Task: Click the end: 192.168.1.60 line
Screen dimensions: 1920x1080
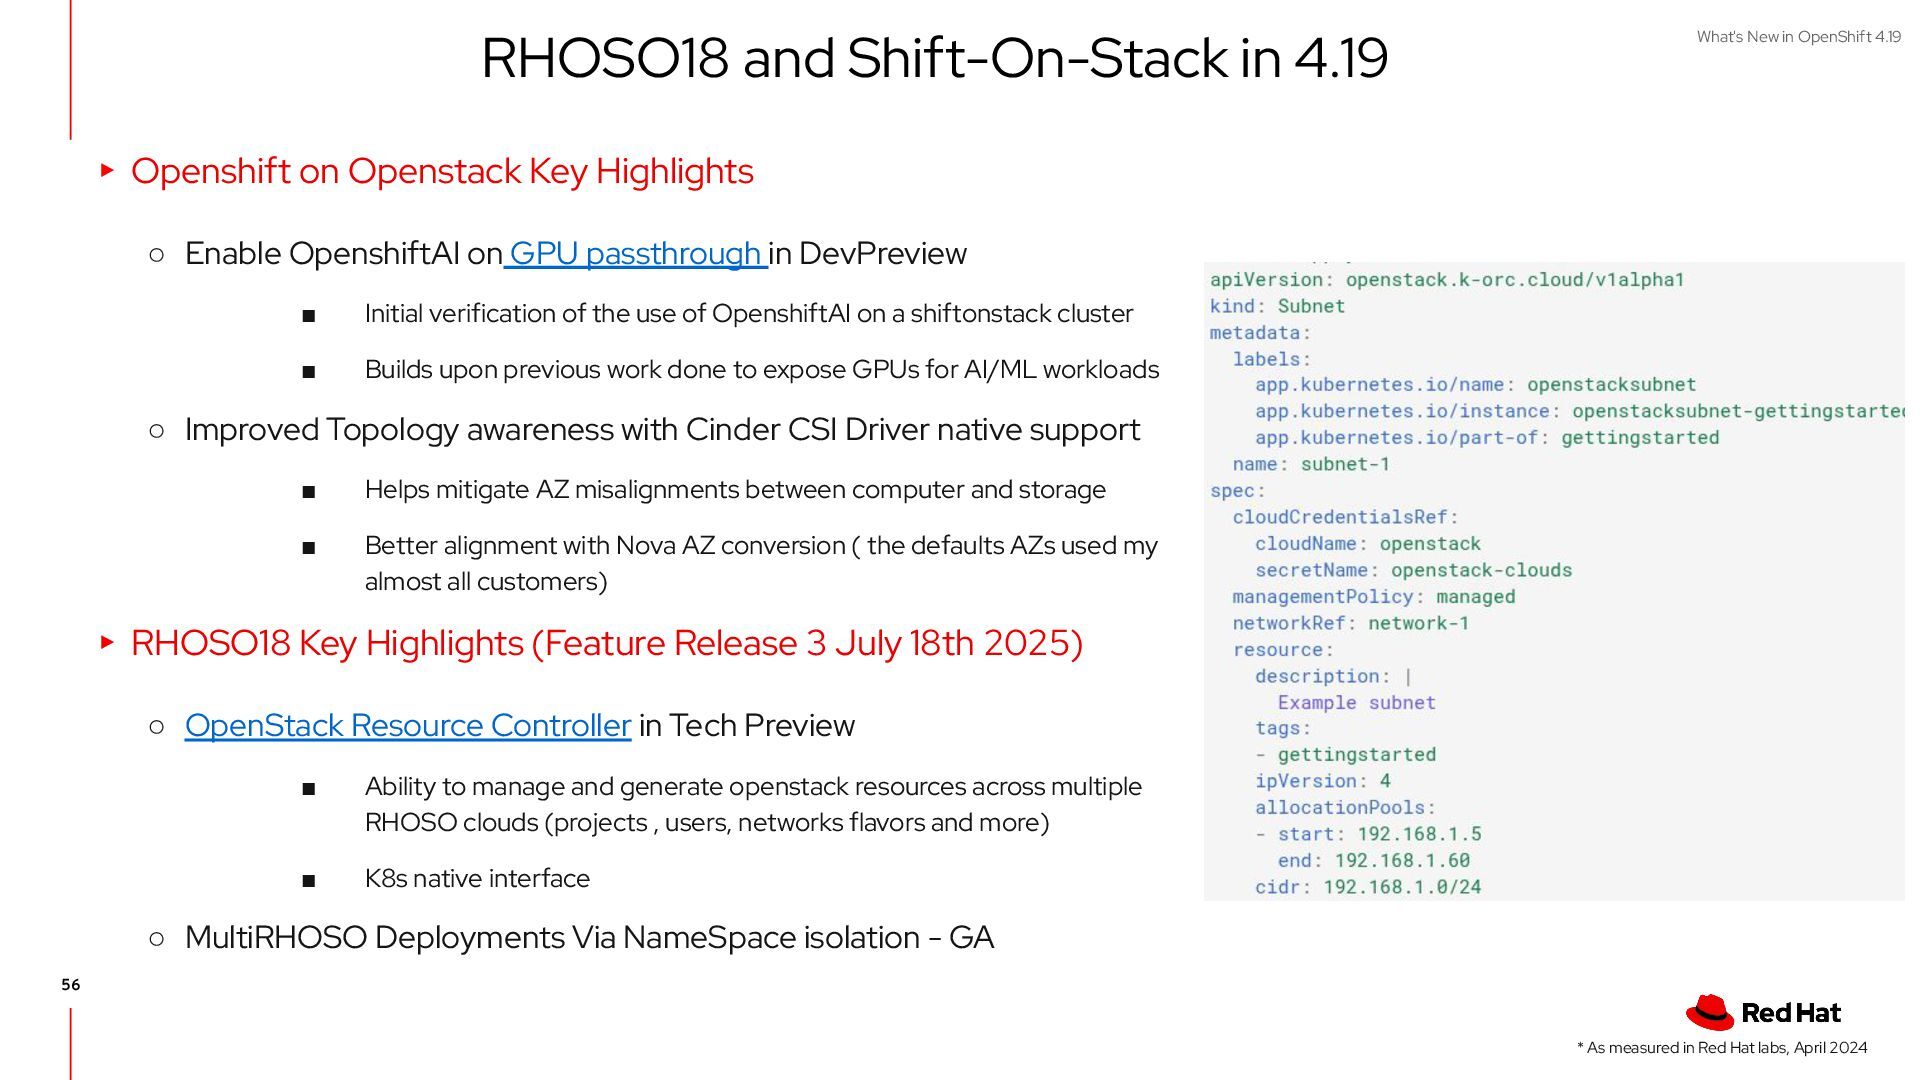Action: pyautogui.click(x=1373, y=860)
